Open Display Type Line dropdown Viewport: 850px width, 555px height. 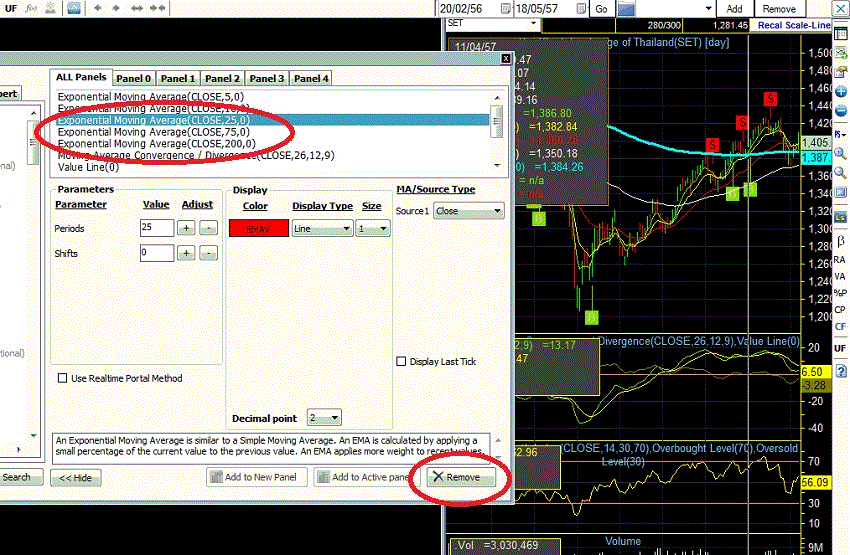click(x=323, y=229)
